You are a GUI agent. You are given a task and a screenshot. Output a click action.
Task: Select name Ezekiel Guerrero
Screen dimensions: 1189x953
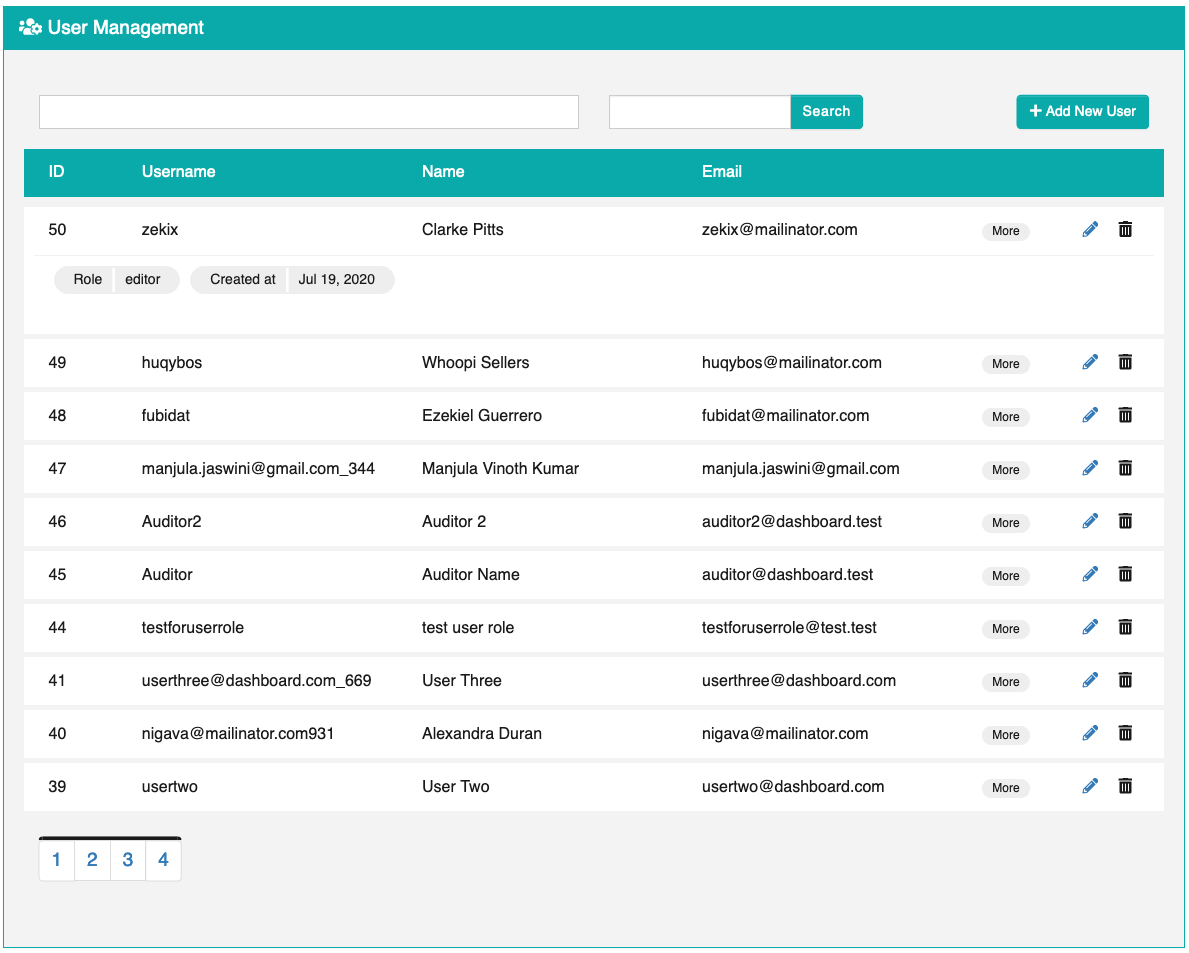[482, 415]
